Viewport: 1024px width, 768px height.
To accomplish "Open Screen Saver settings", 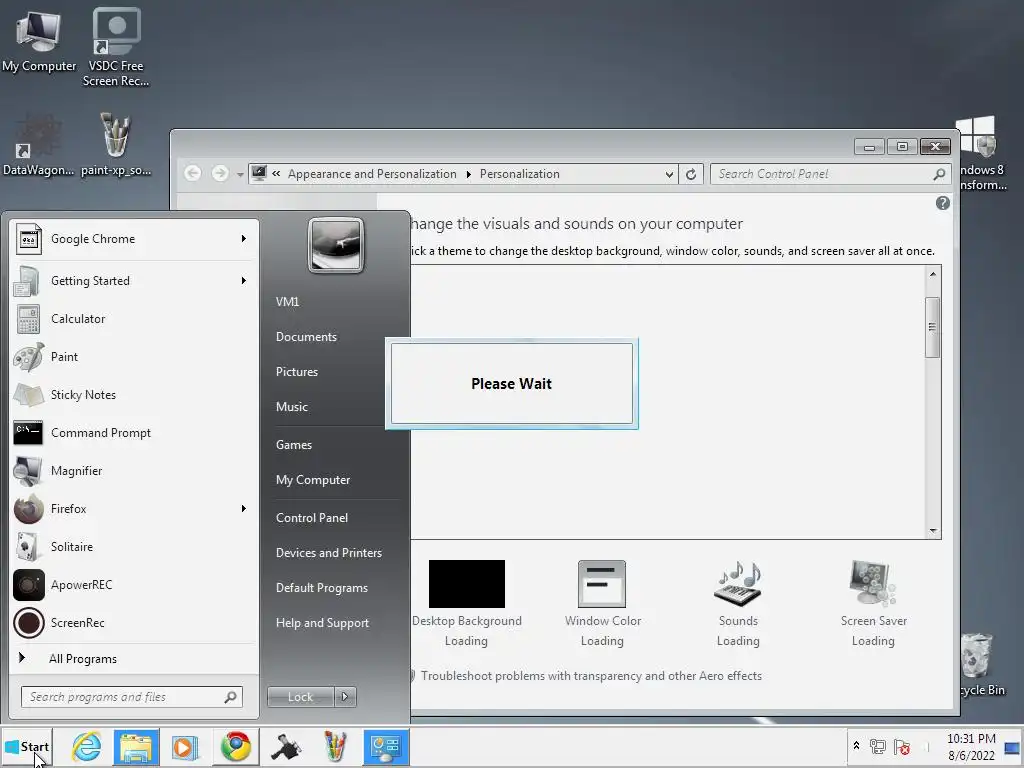I will (x=873, y=603).
